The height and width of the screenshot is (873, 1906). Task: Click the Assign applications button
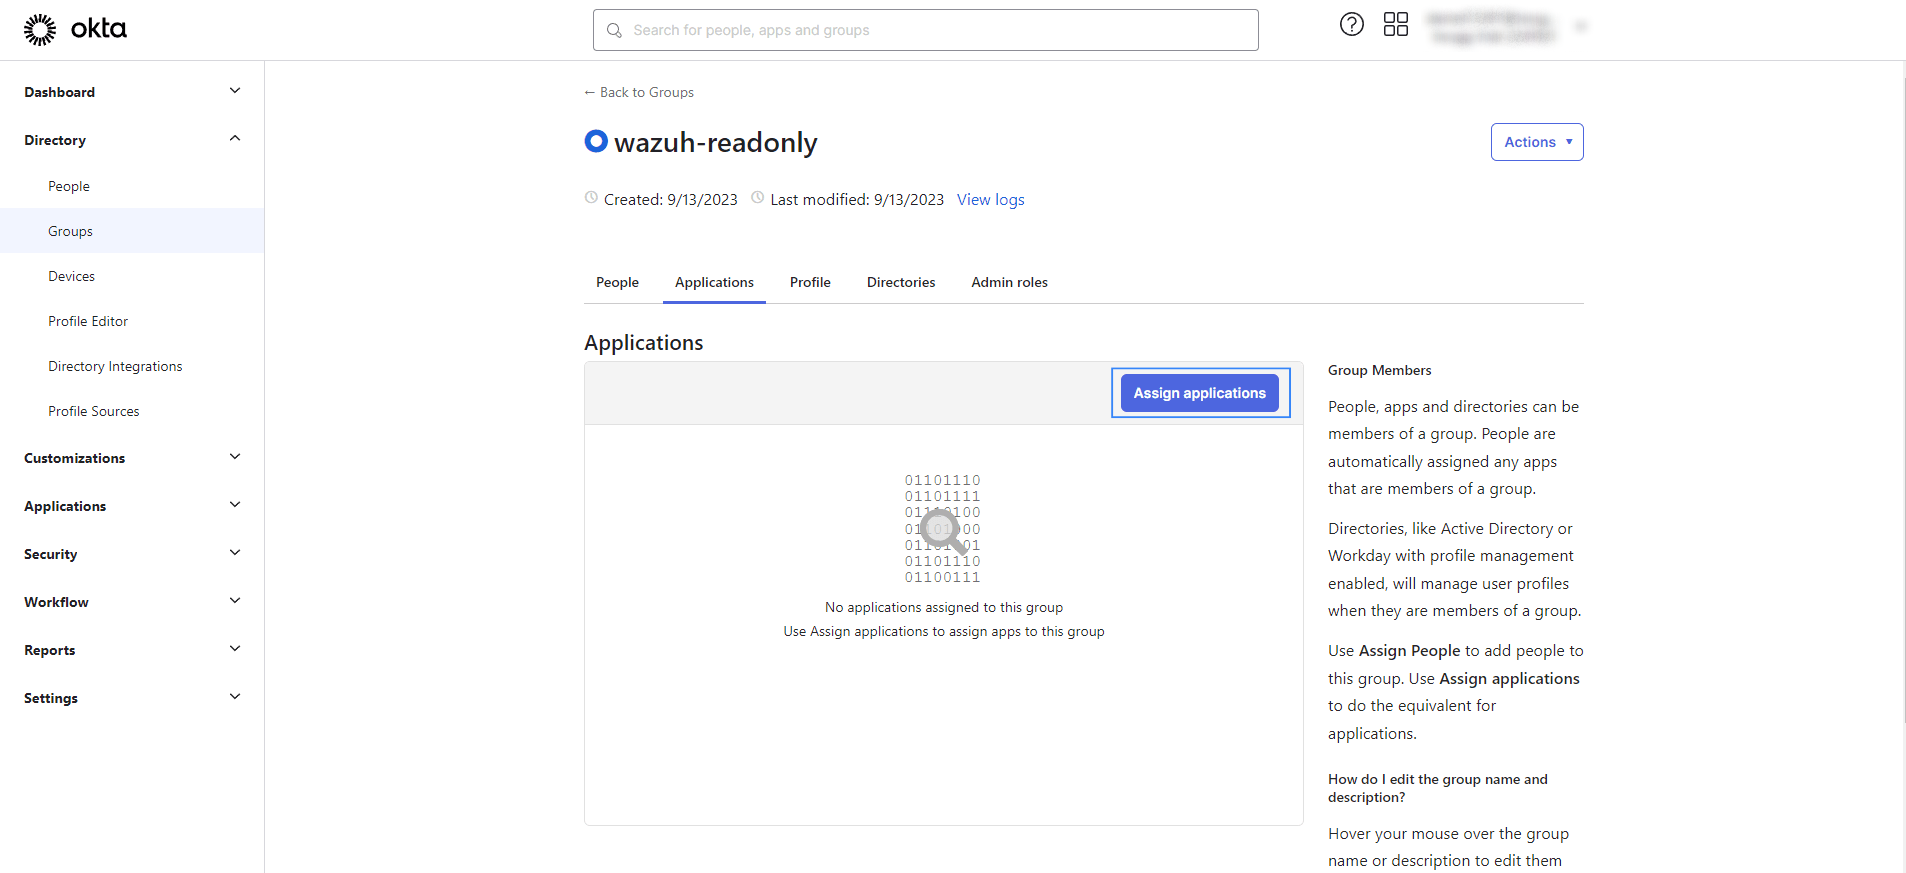1199,393
